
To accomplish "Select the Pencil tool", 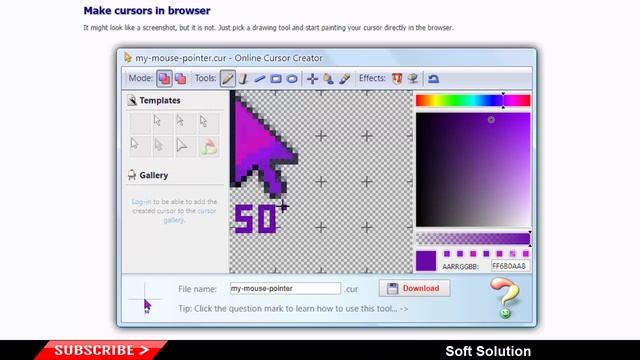I will pyautogui.click(x=227, y=78).
